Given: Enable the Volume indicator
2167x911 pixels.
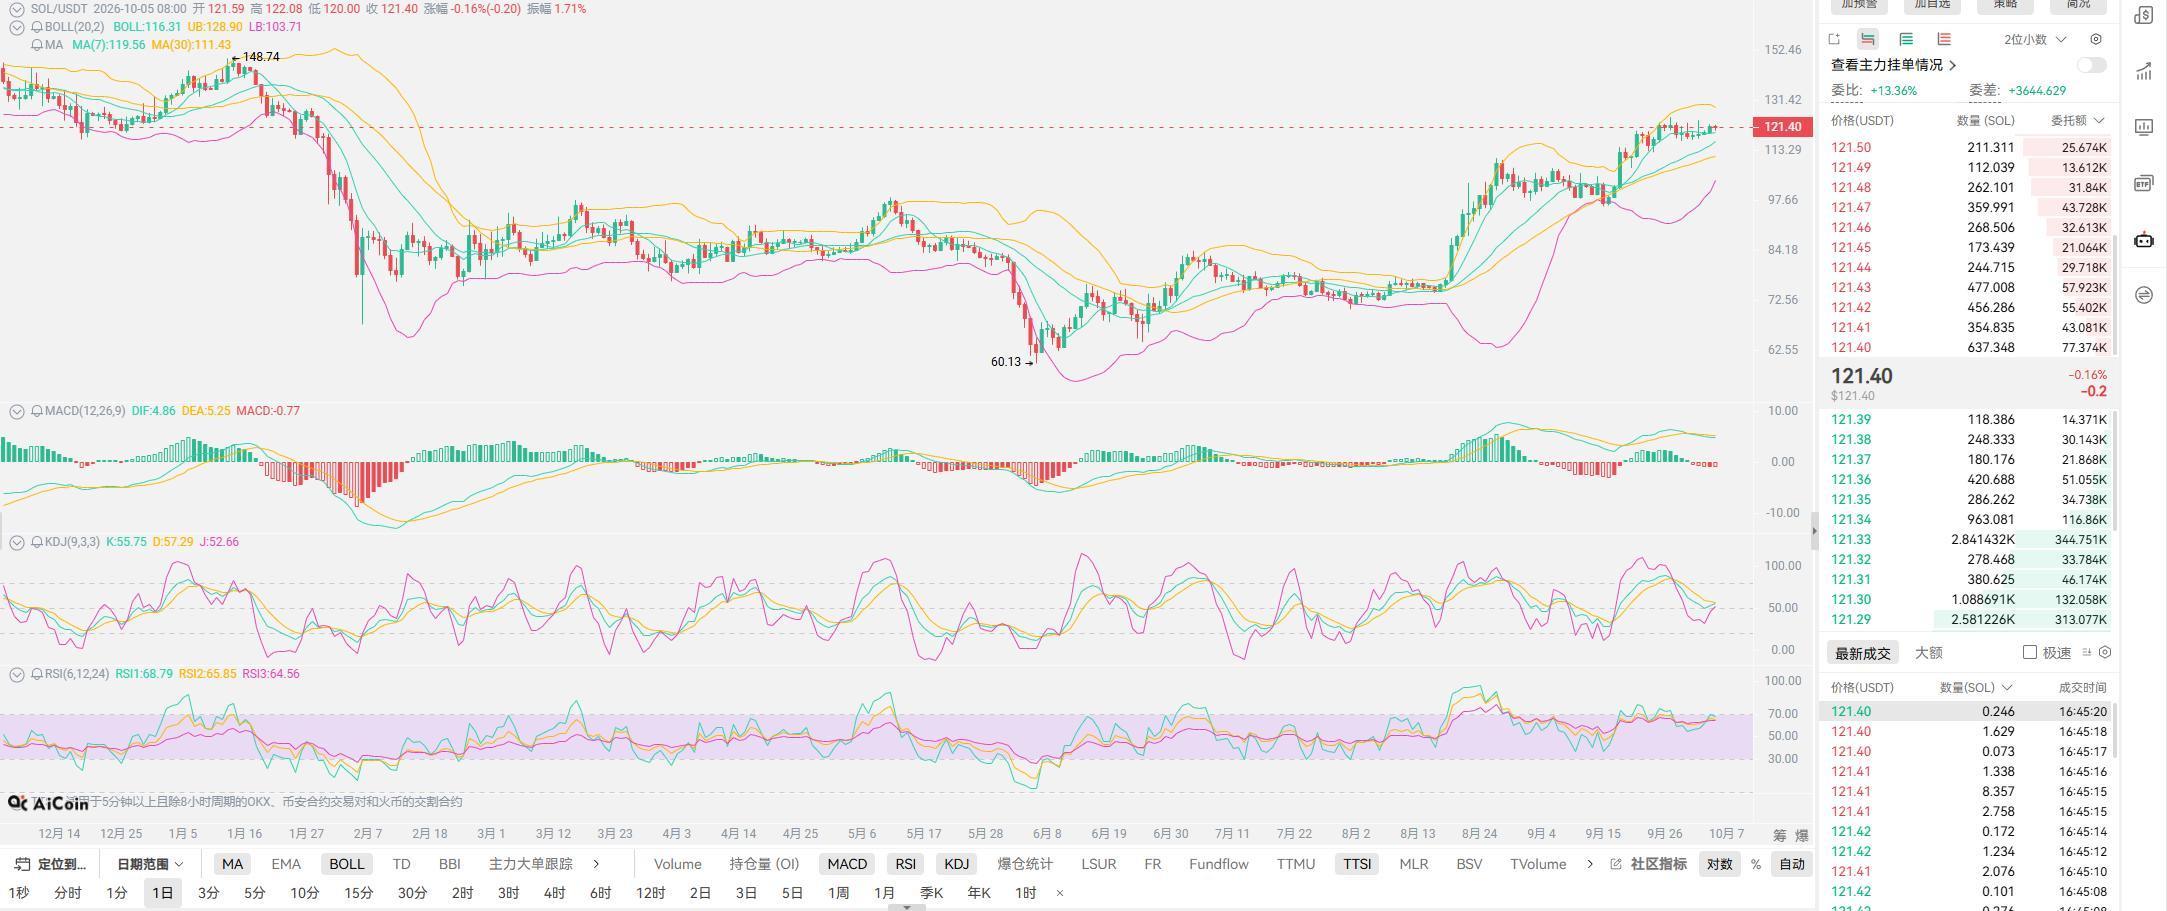Looking at the screenshot, I should point(677,864).
